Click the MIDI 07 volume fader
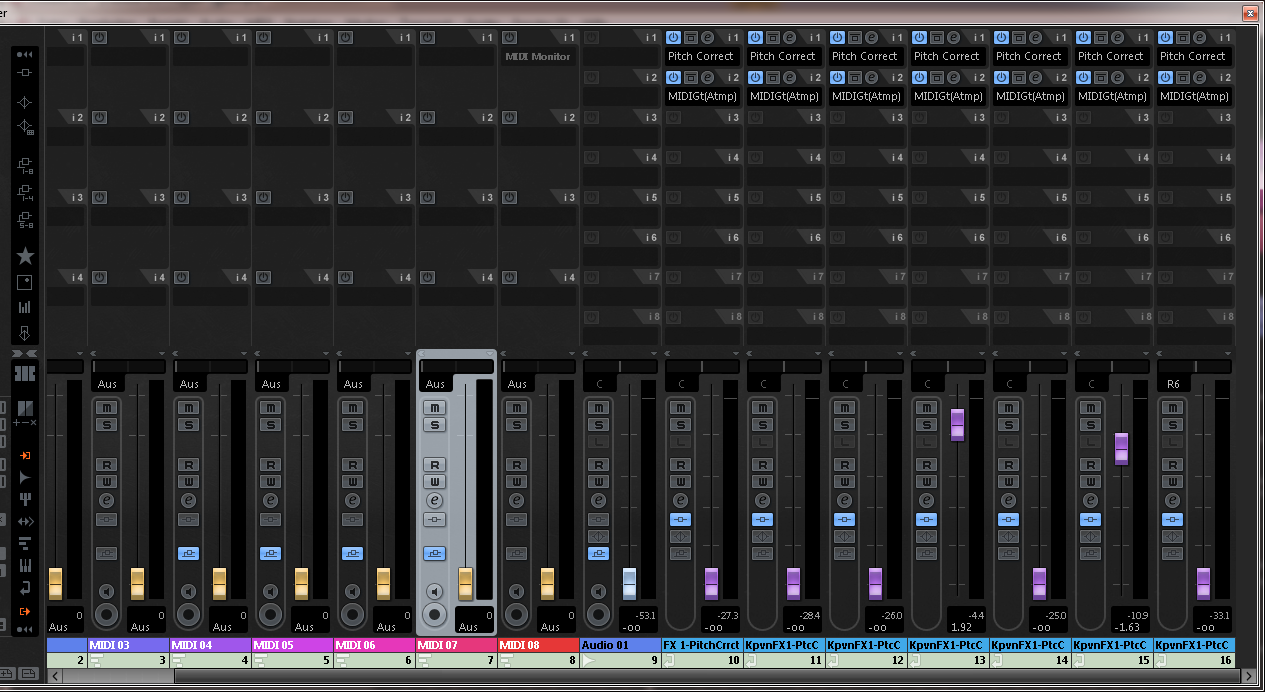The image size is (1265, 692). click(x=465, y=583)
